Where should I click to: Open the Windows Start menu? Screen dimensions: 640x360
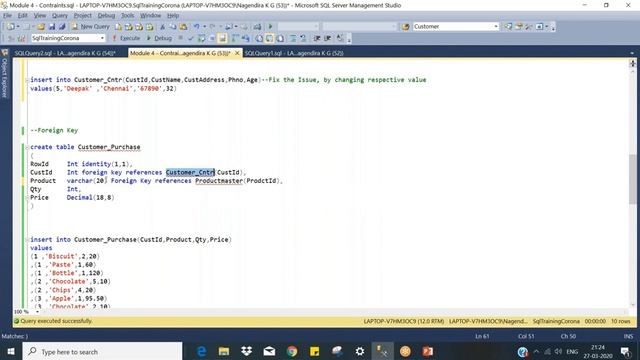(x=11, y=351)
